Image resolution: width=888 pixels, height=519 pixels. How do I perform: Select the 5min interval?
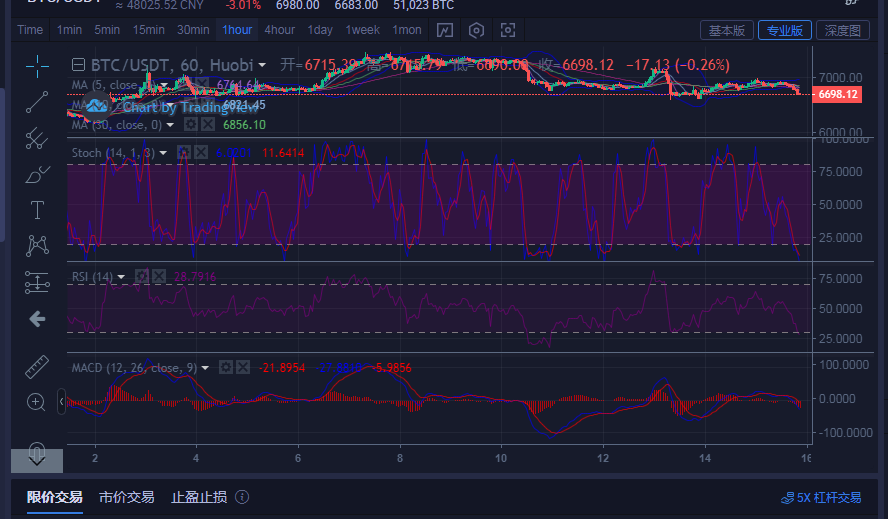[107, 30]
